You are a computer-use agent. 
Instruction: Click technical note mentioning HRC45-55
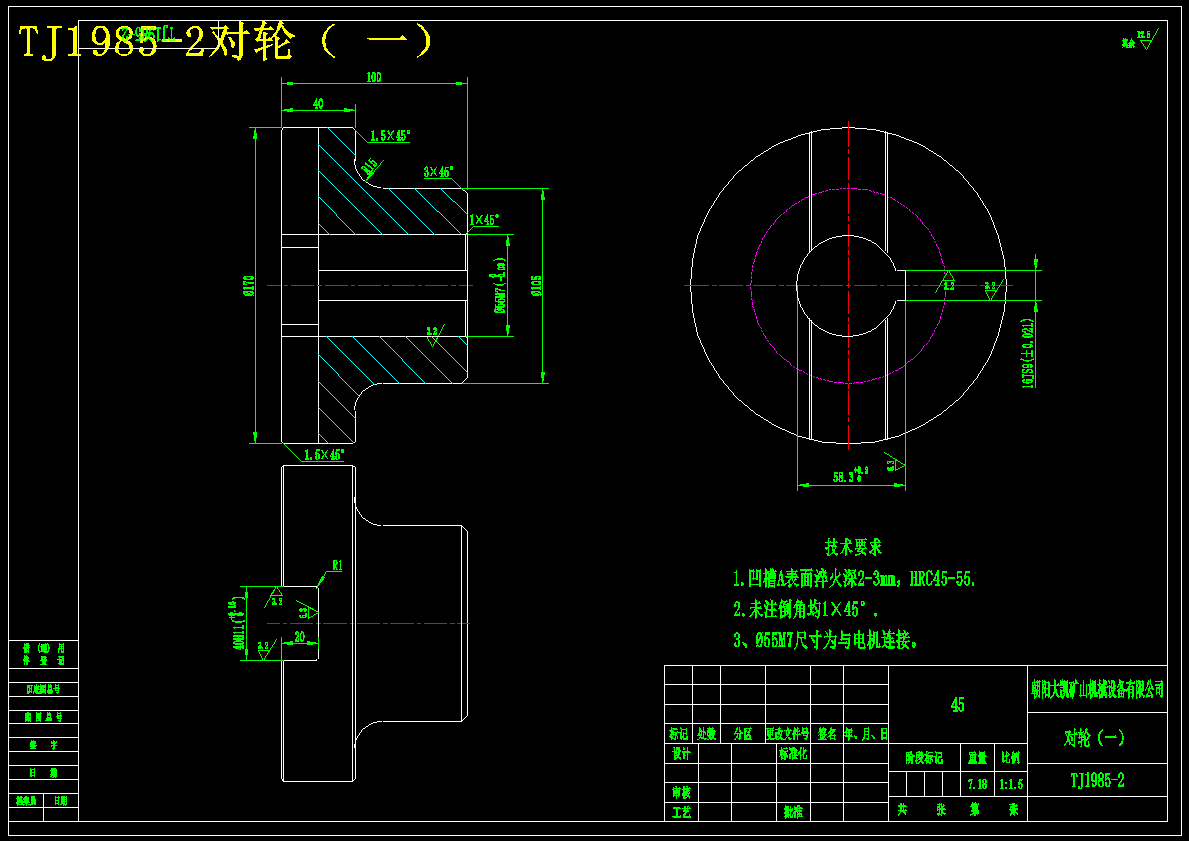coord(854,579)
